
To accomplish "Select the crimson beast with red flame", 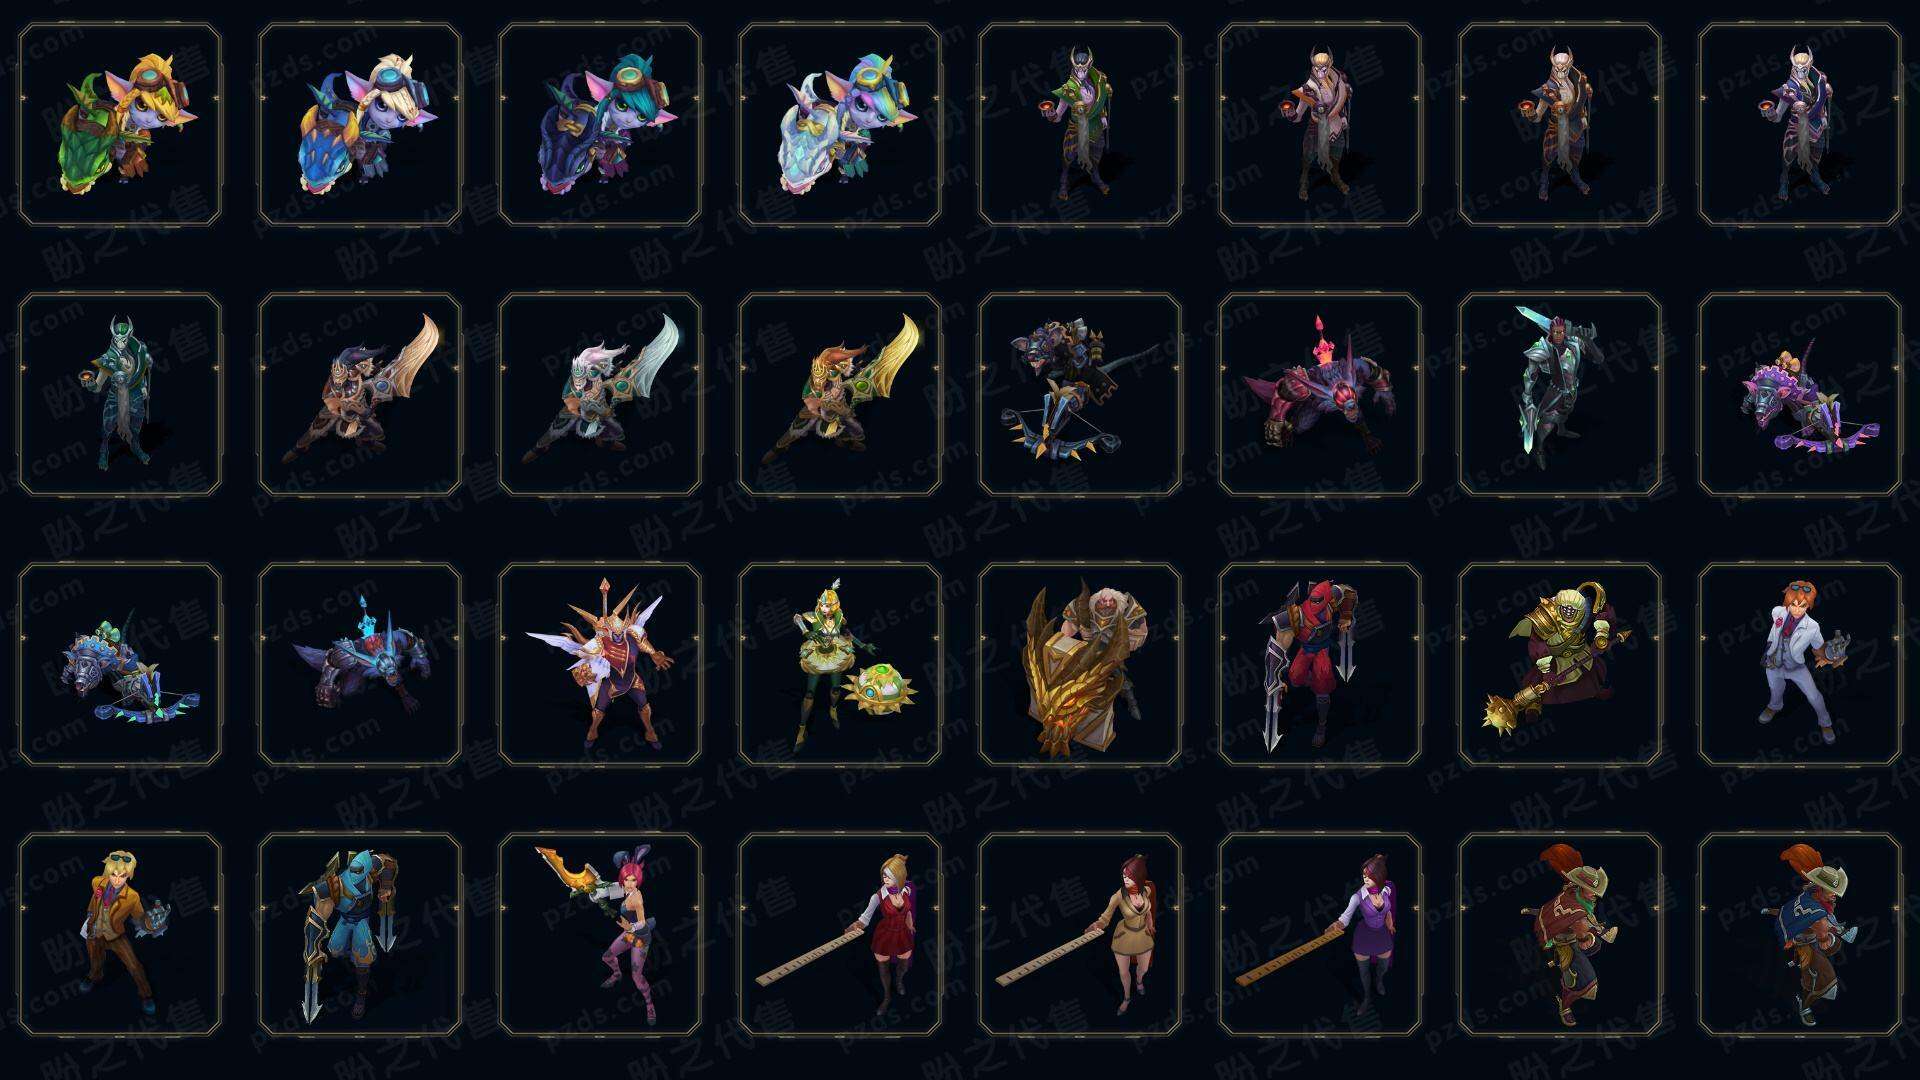I will coord(1320,395).
